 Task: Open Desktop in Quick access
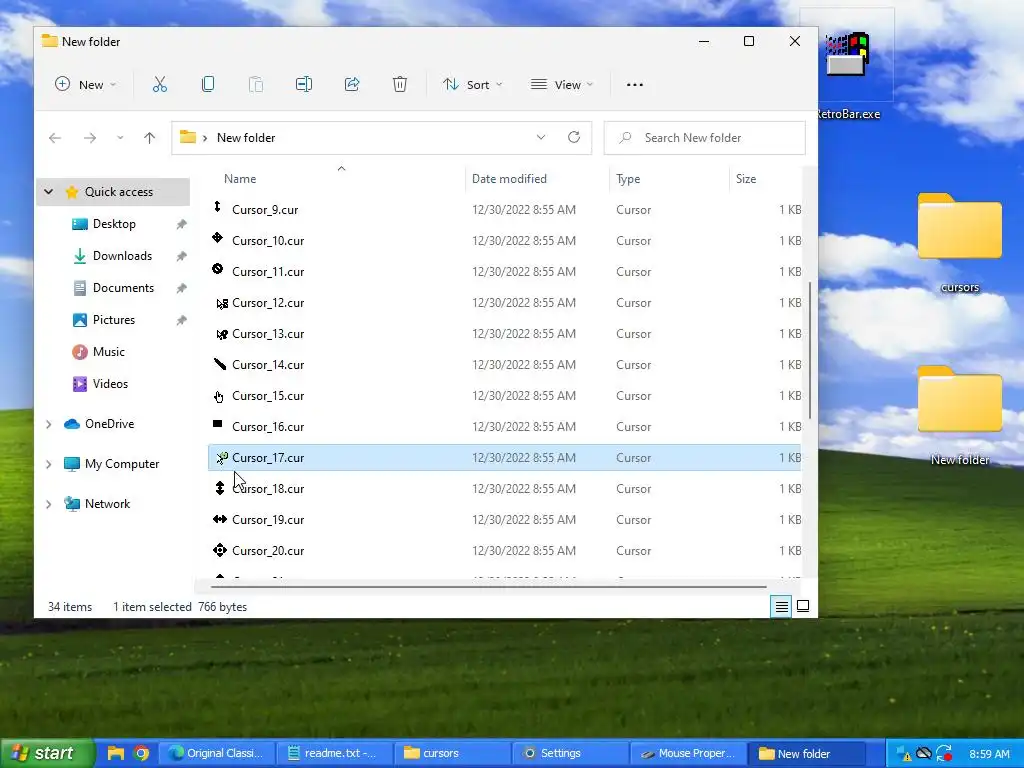coord(114,223)
